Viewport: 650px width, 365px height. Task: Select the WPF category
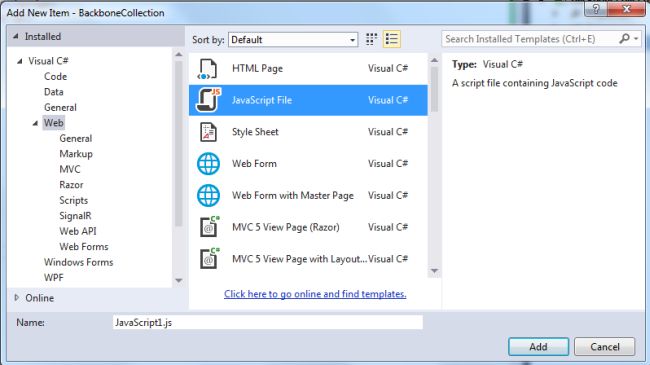click(54, 277)
